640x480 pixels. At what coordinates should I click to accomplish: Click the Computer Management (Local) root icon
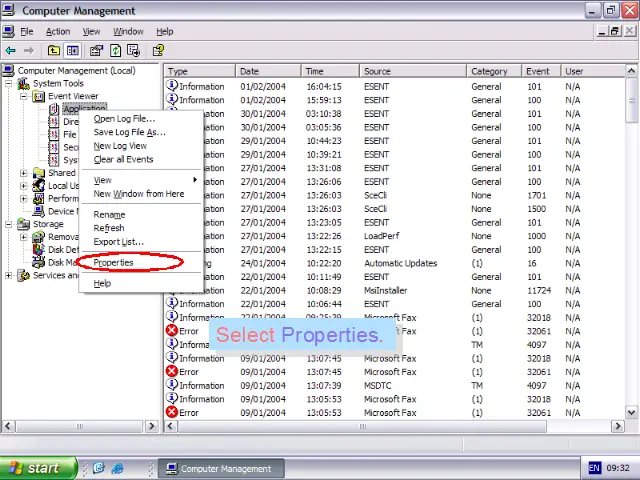coord(8,71)
